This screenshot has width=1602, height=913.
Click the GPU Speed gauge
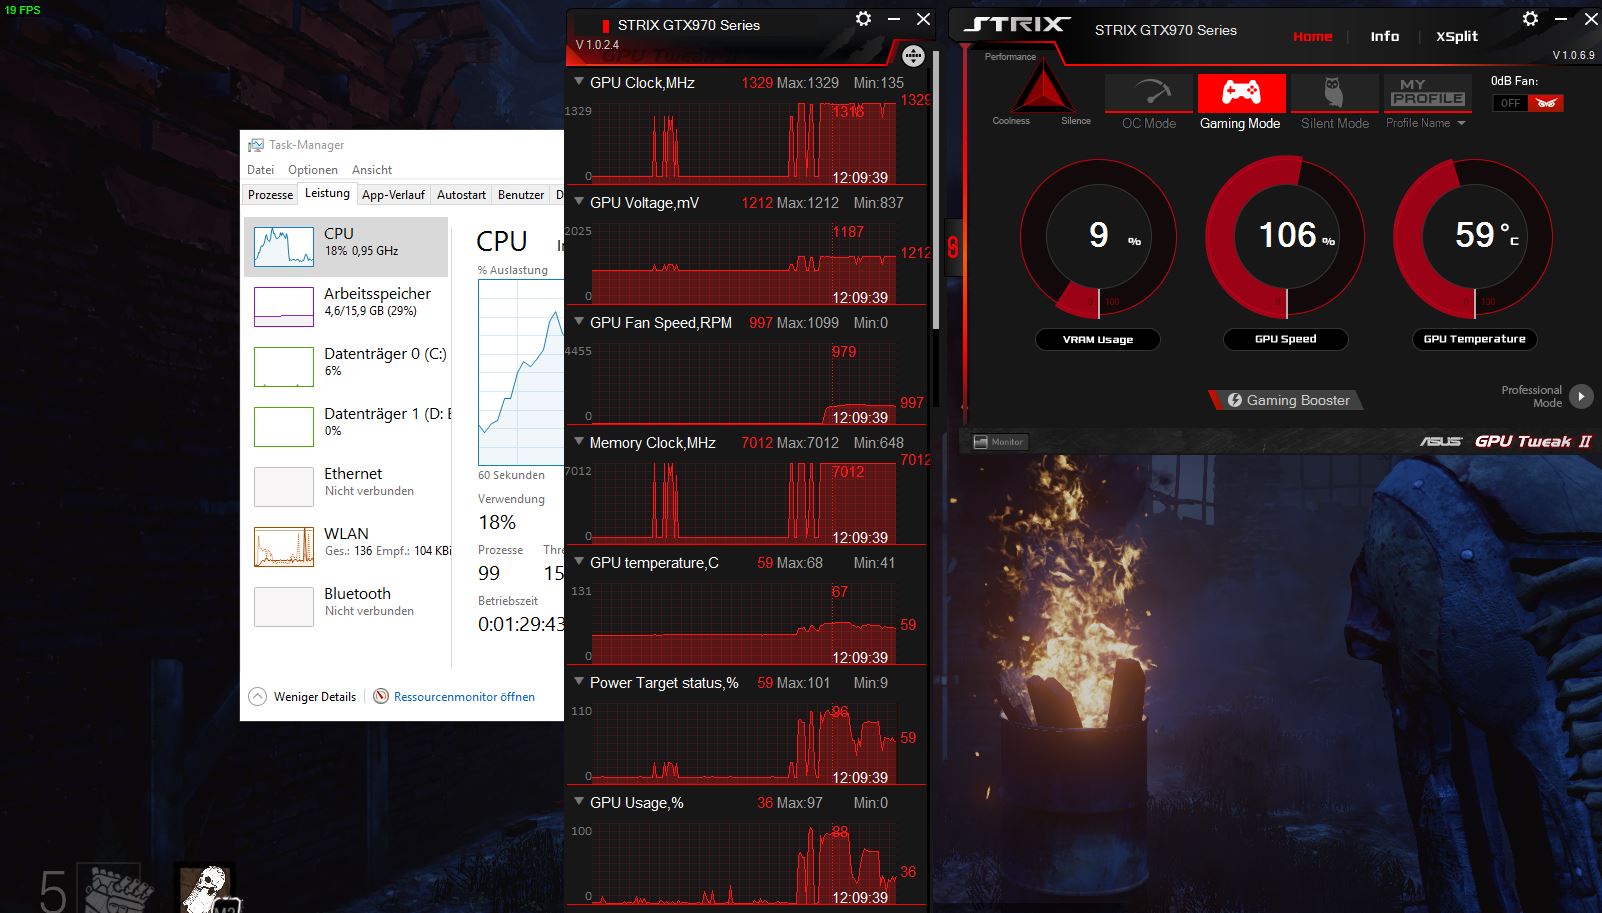pyautogui.click(x=1286, y=238)
